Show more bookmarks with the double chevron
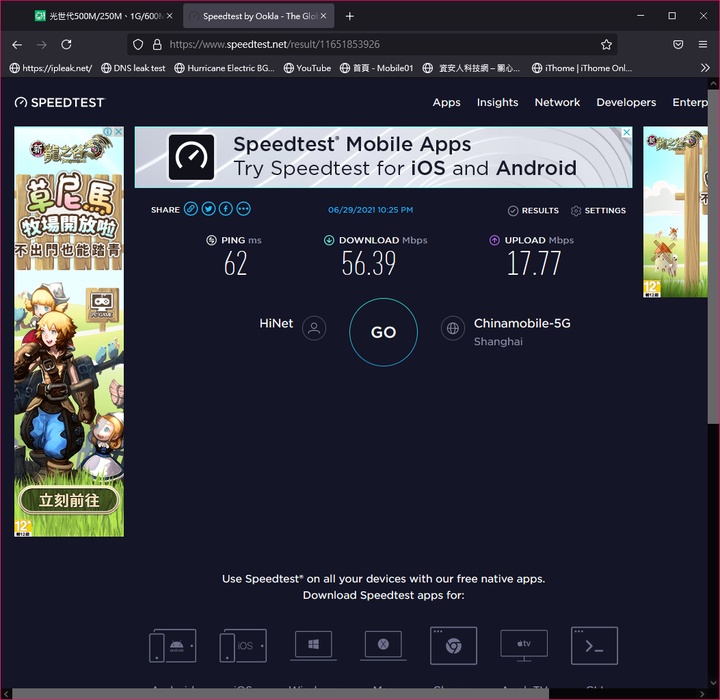Image resolution: width=720 pixels, height=700 pixels. click(x=705, y=68)
